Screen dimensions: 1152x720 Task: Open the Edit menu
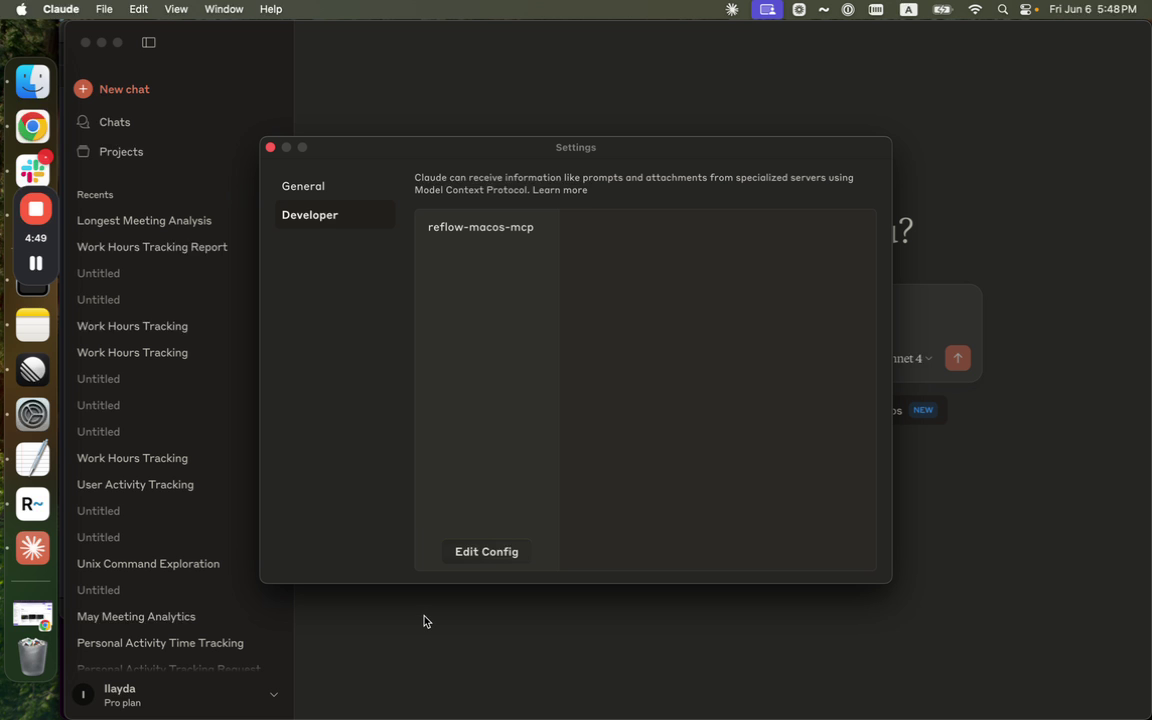click(x=139, y=10)
